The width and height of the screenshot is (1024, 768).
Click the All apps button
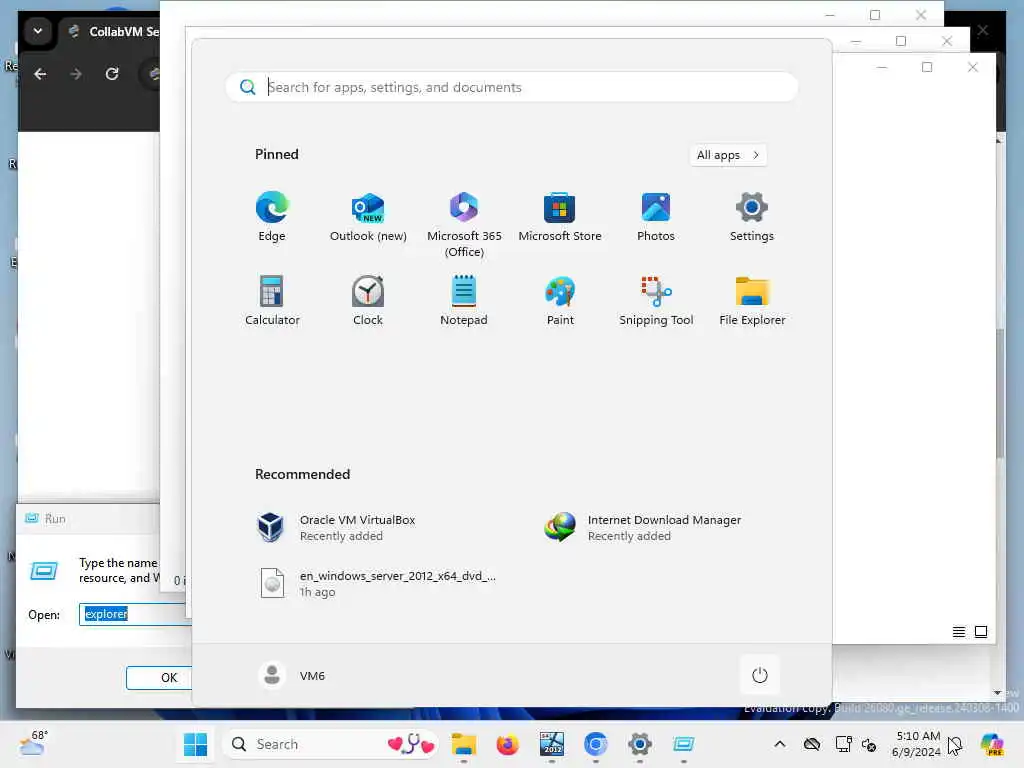(728, 155)
